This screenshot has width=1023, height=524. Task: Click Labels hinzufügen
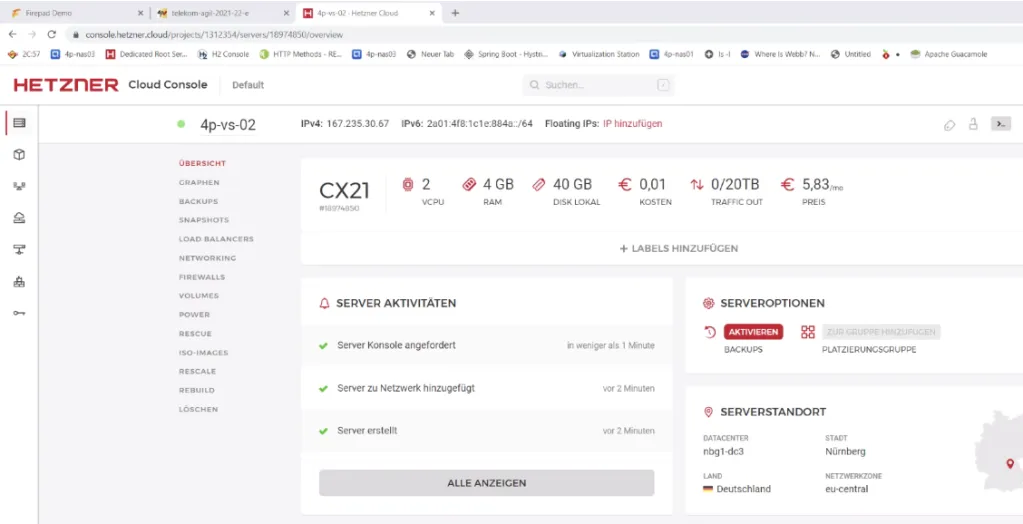(679, 249)
